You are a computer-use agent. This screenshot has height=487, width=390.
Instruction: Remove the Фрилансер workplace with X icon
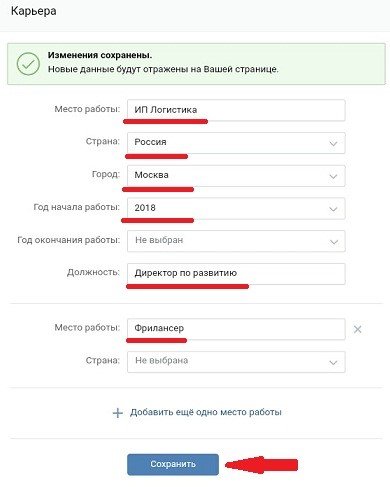coord(357,329)
